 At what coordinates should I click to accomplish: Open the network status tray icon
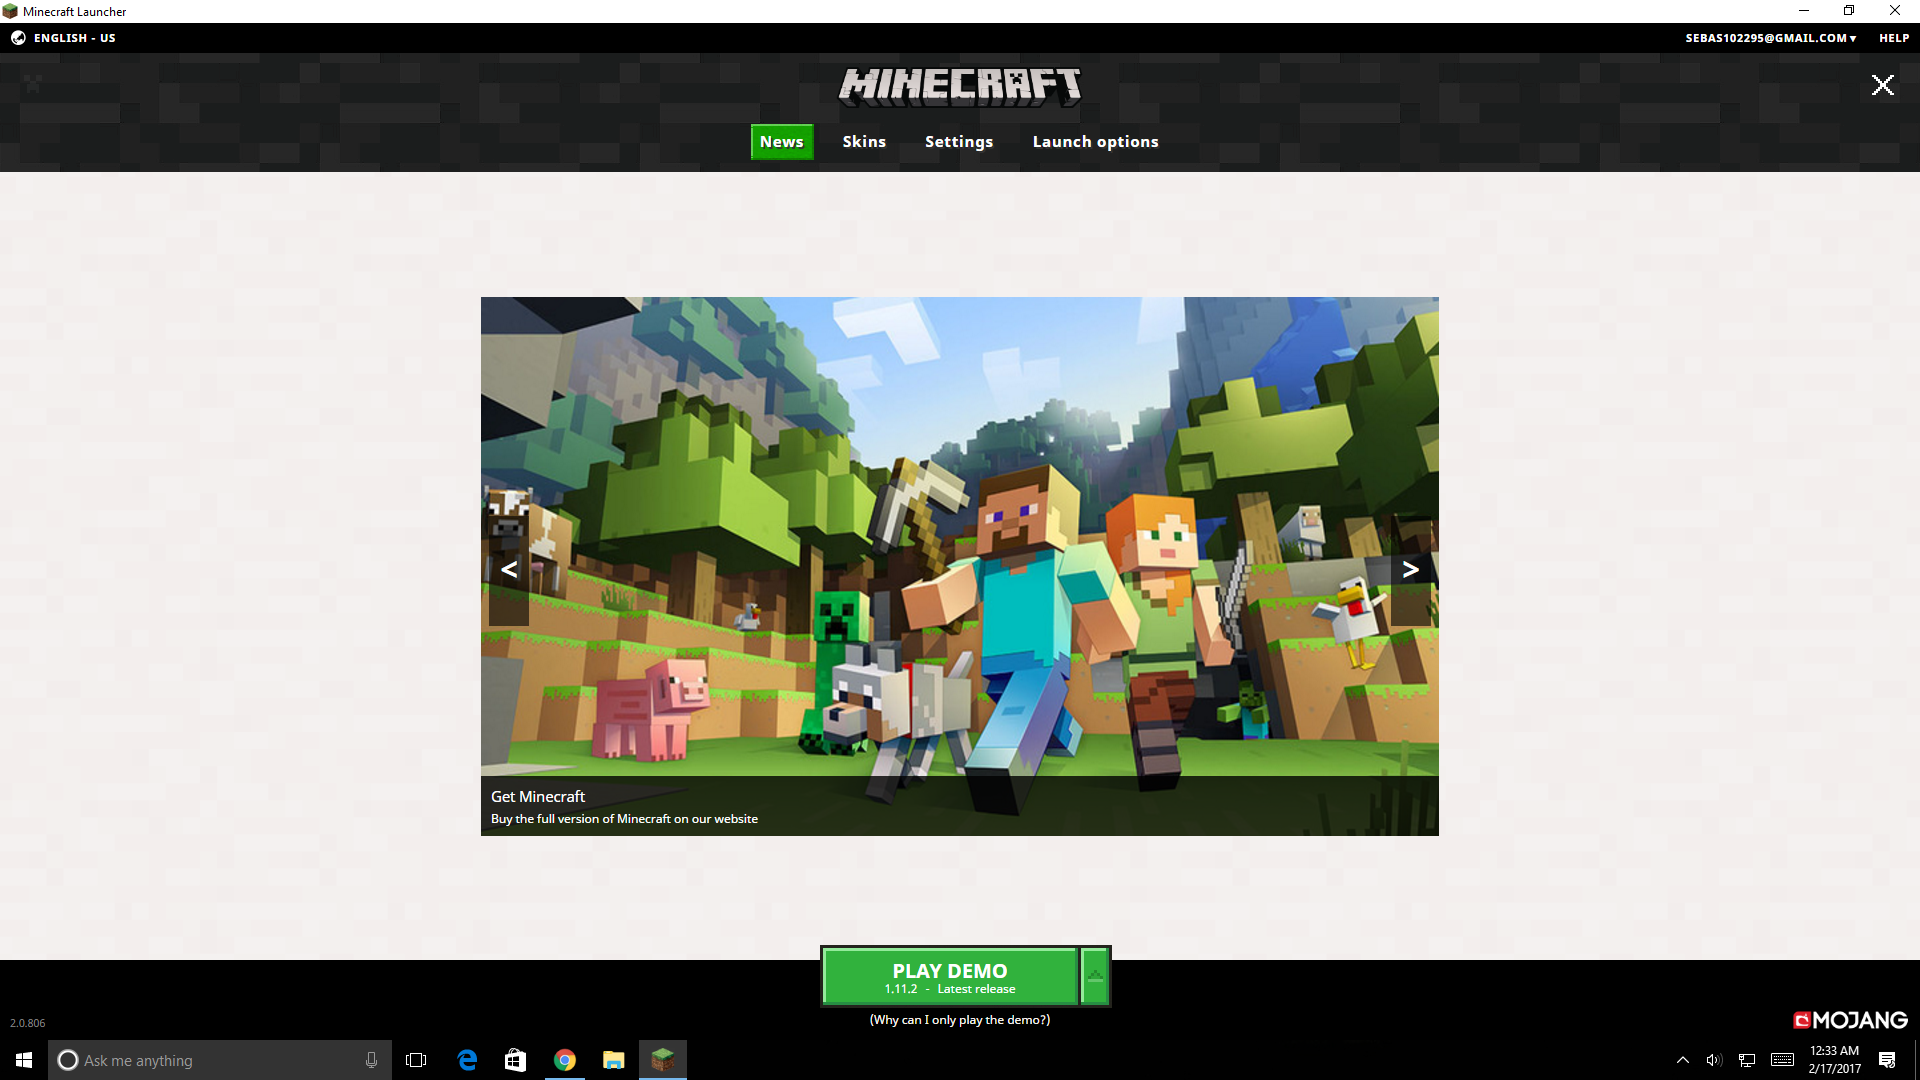click(x=1747, y=1060)
